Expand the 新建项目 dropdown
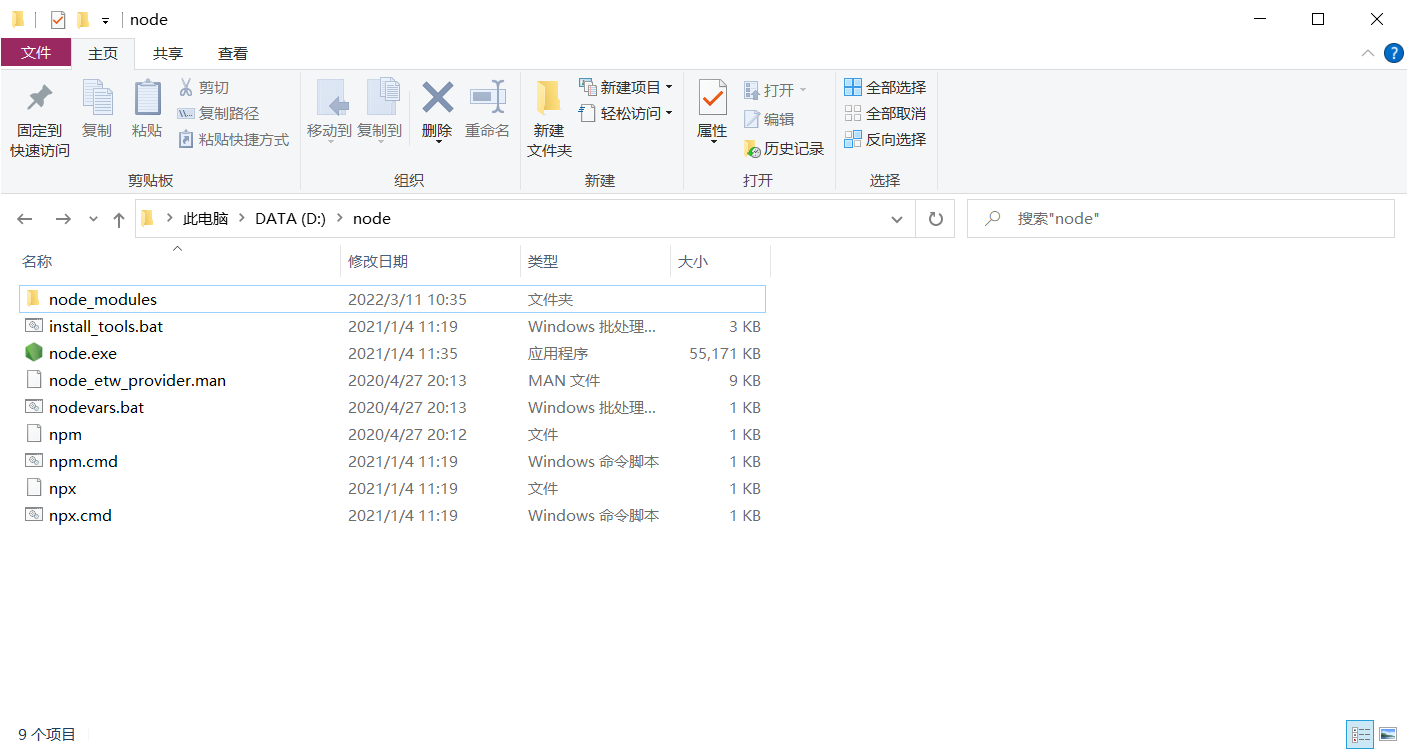Image resolution: width=1408 pixels, height=750 pixels. (x=669, y=88)
